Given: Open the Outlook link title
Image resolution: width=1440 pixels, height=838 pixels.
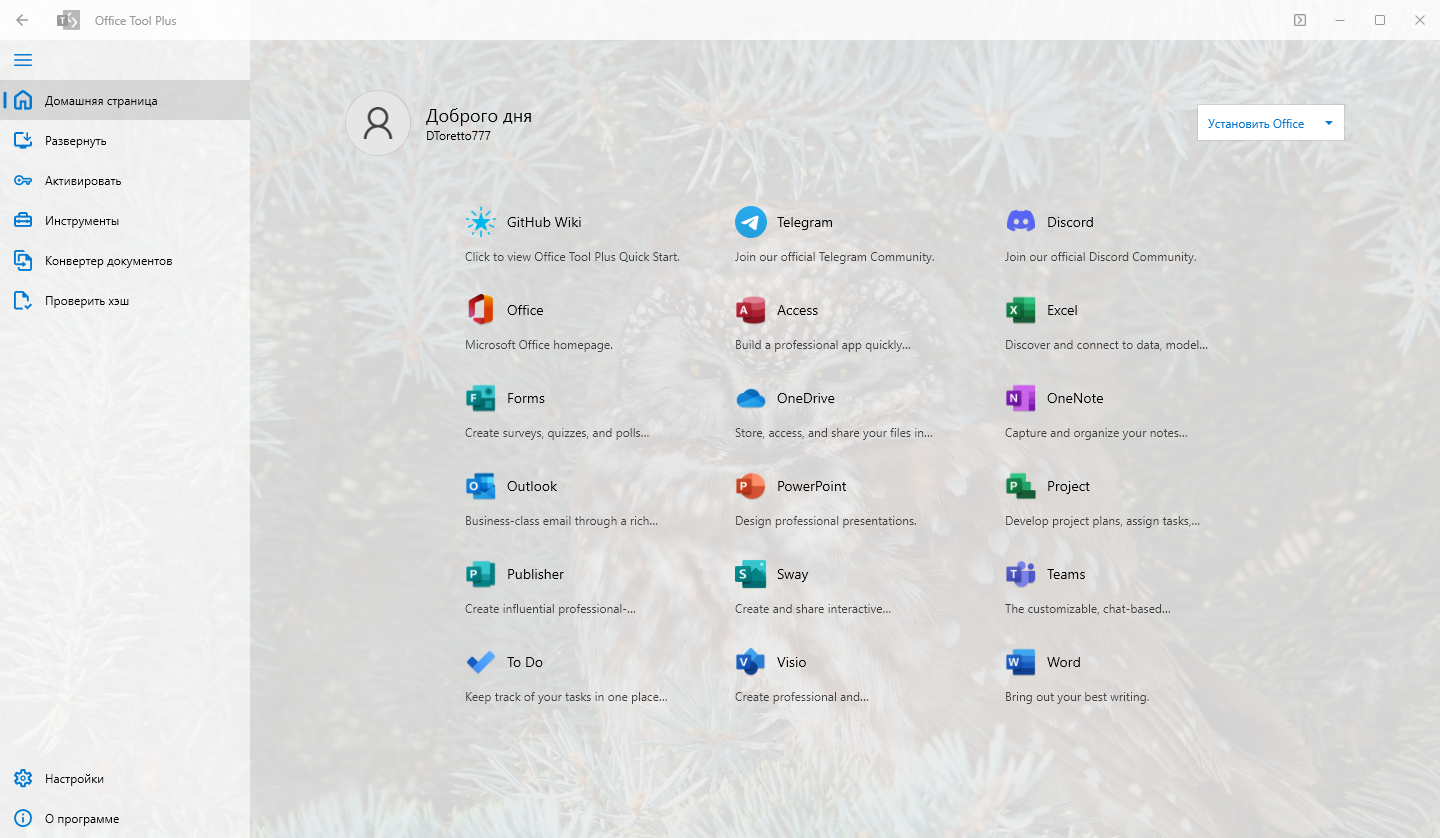Looking at the screenshot, I should coord(532,486).
